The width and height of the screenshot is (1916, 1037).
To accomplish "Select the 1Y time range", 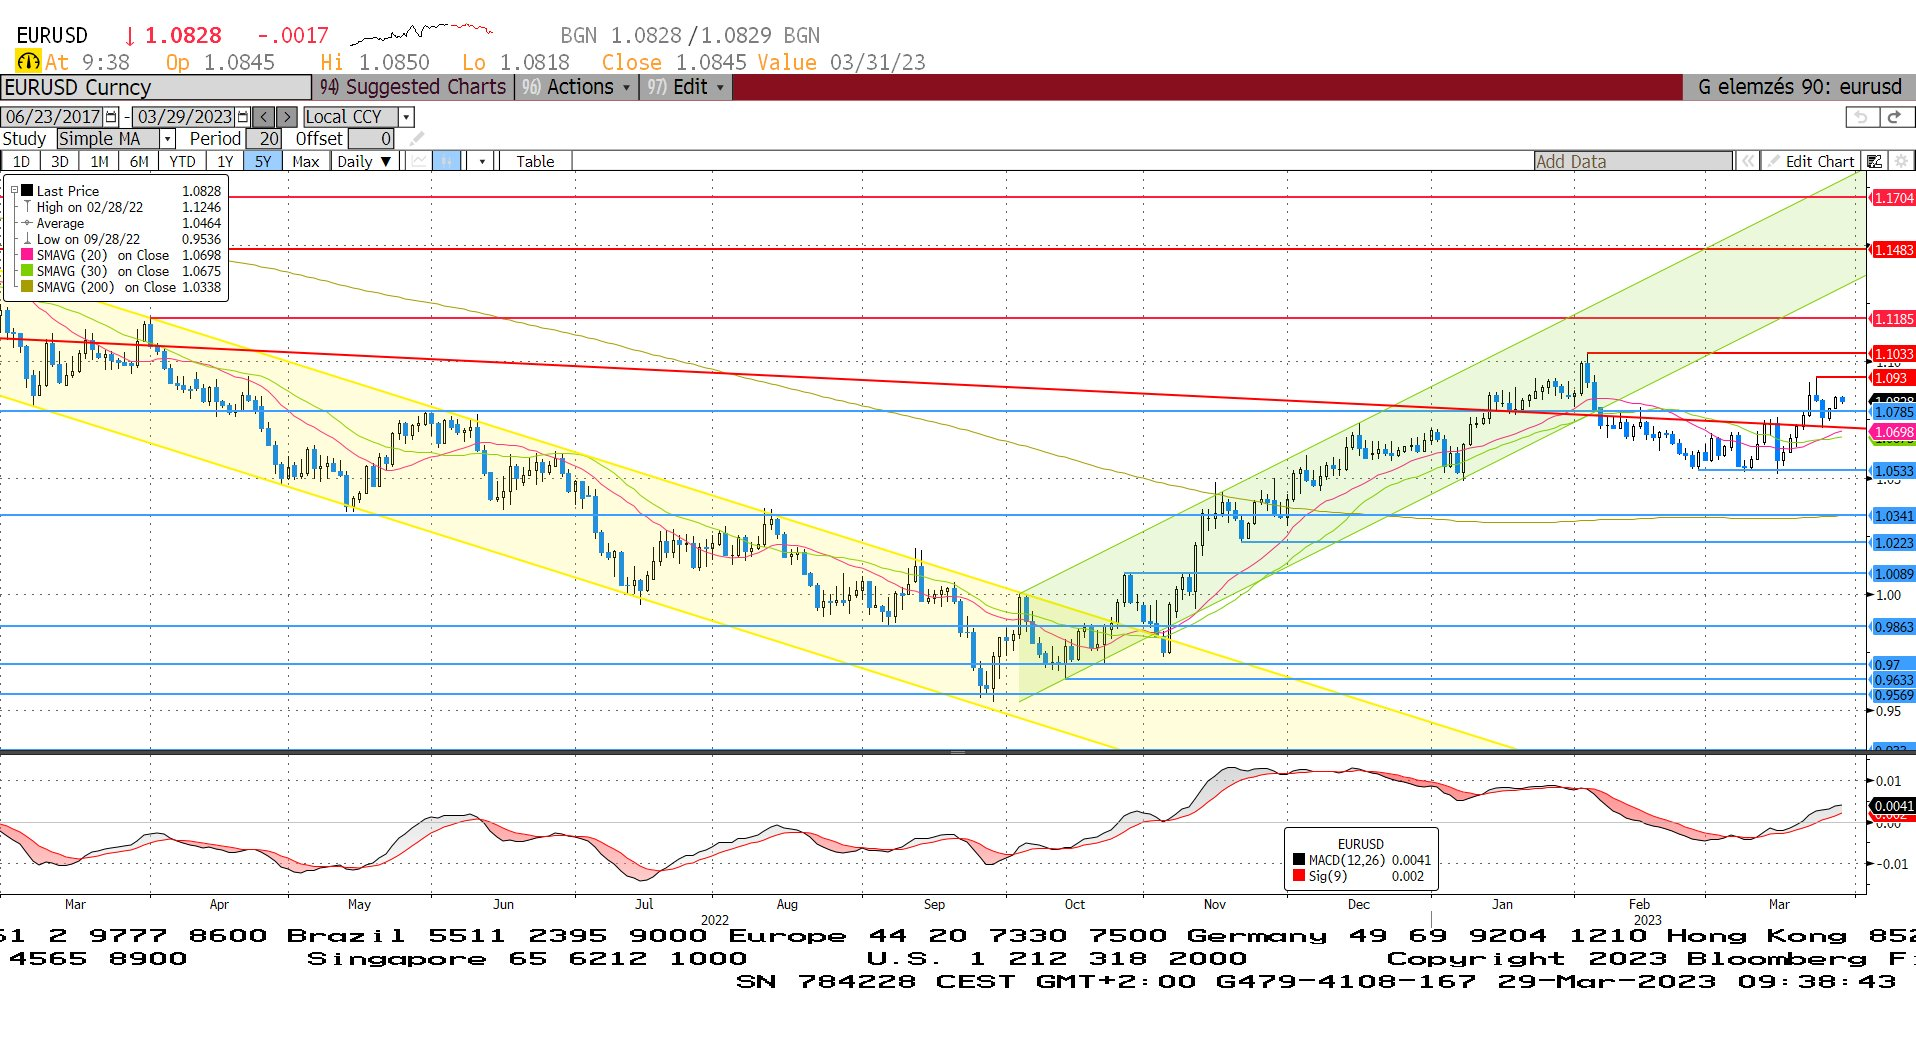I will 225,161.
